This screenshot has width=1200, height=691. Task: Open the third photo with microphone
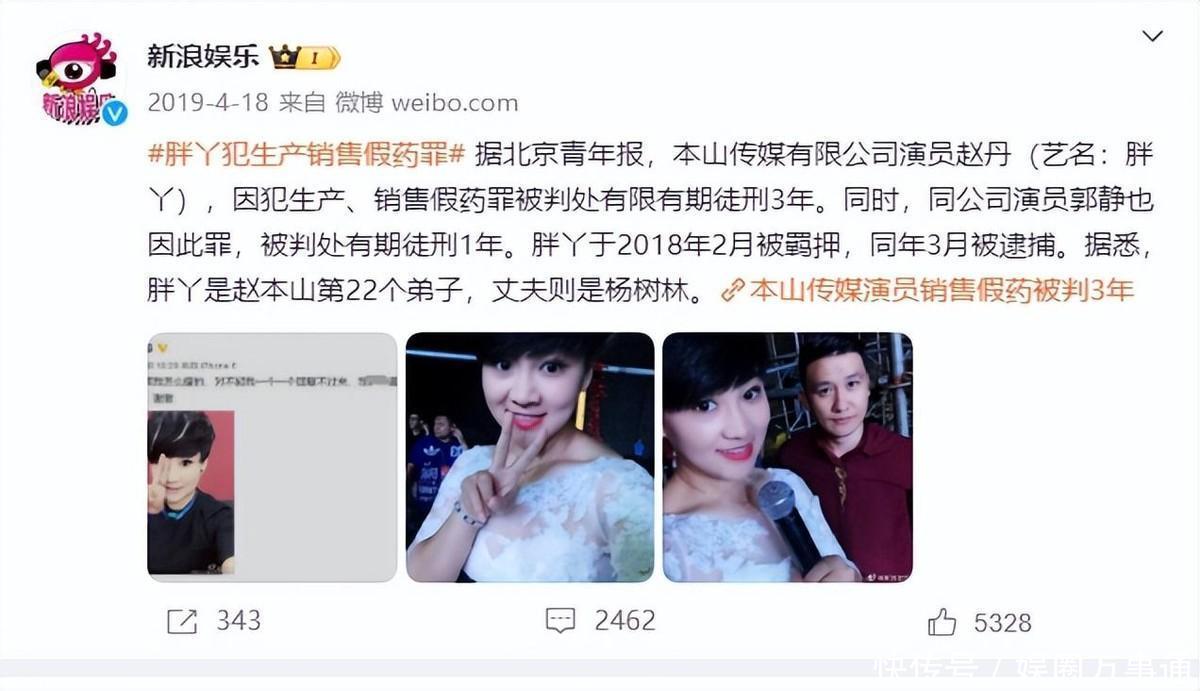(788, 457)
